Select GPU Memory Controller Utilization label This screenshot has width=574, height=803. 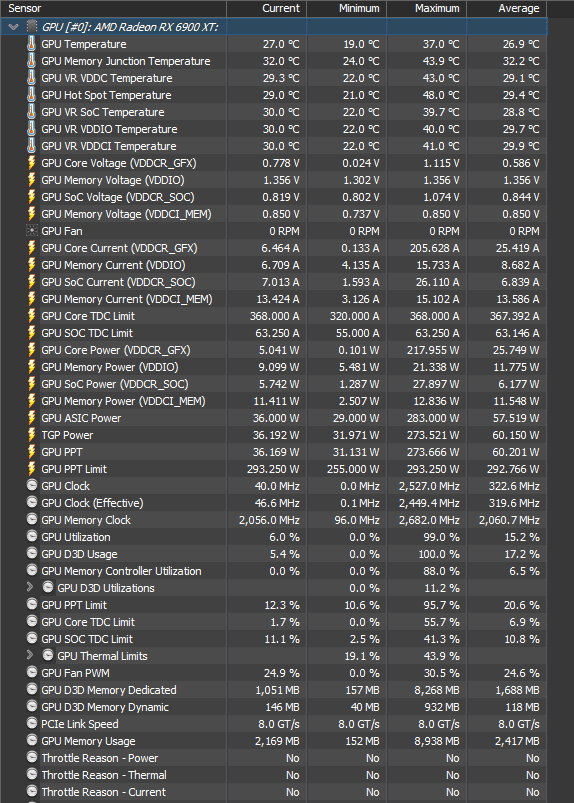tap(121, 570)
